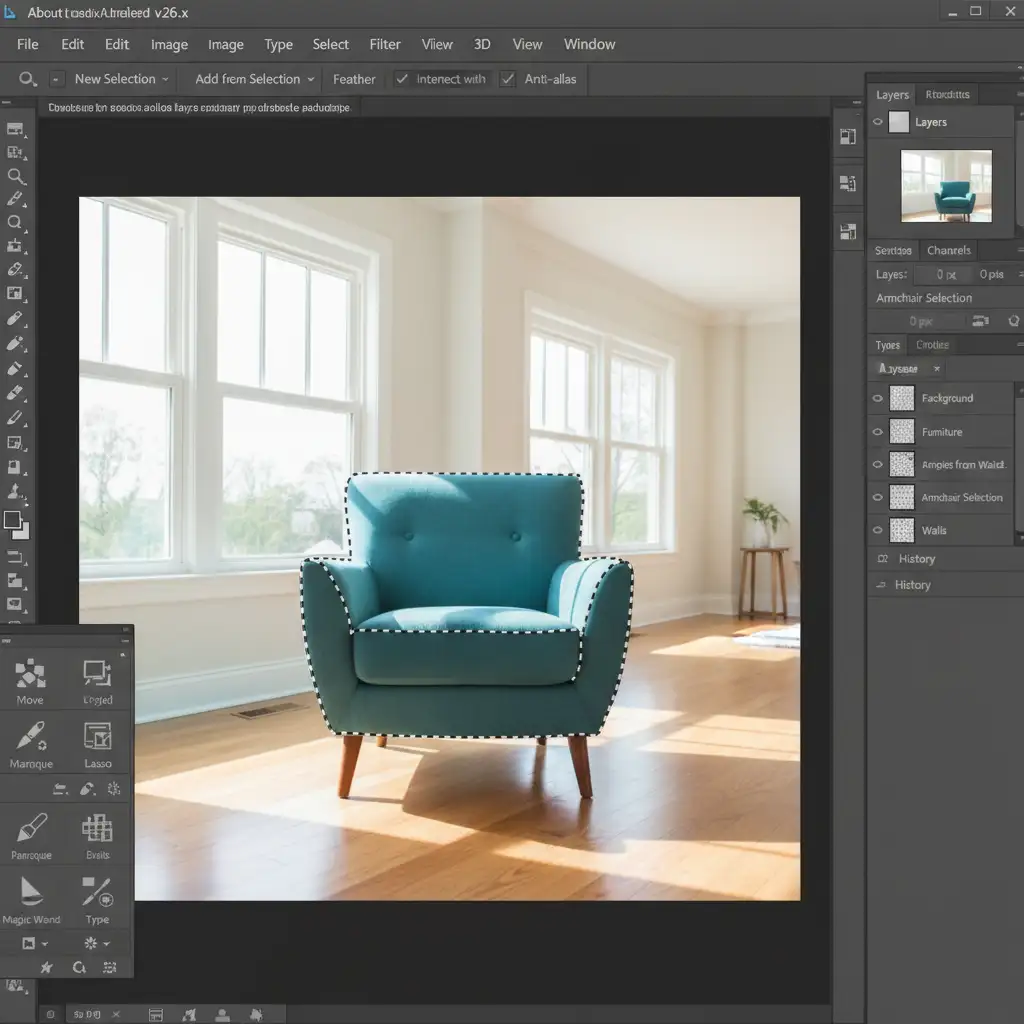Uncheck the Intersect with checkbox
Viewport: 1024px width, 1024px height.
[x=401, y=79]
